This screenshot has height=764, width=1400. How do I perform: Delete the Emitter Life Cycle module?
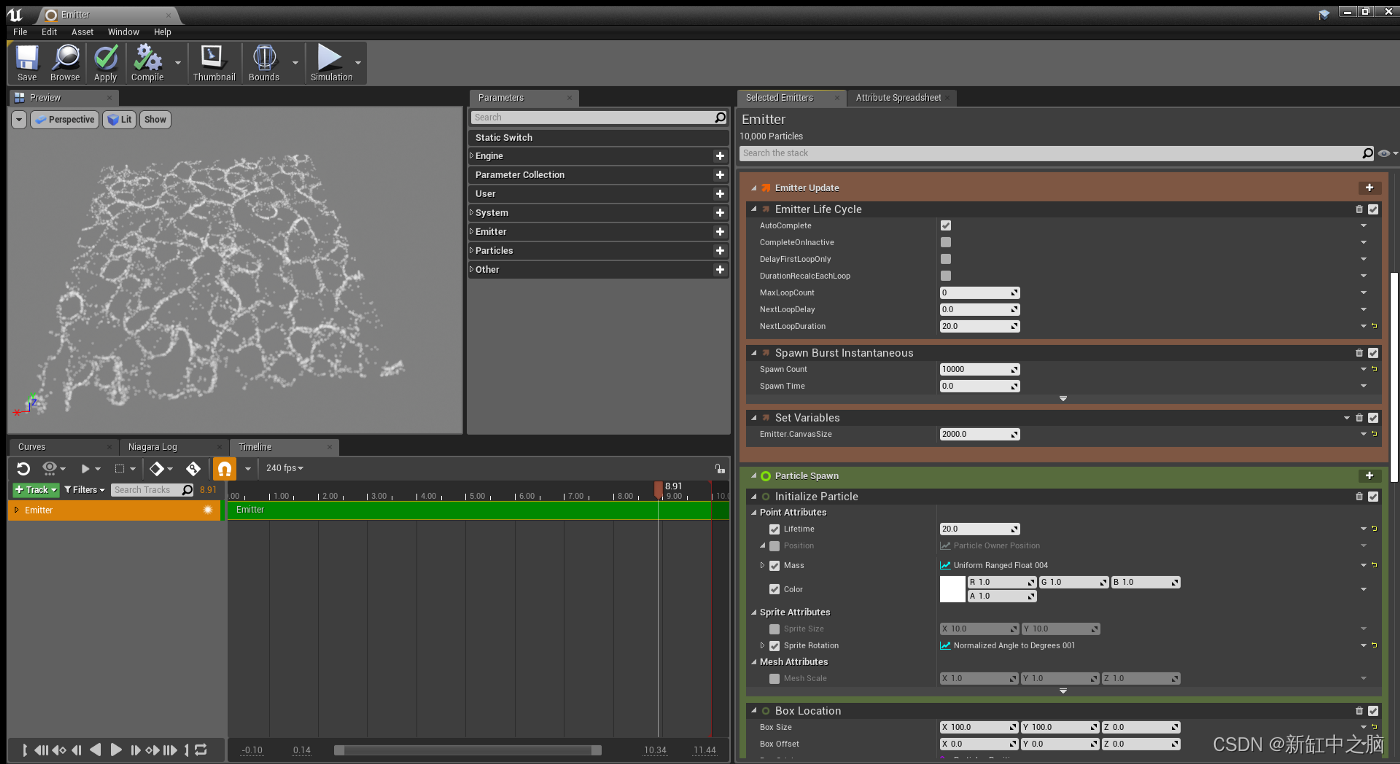(x=1359, y=209)
